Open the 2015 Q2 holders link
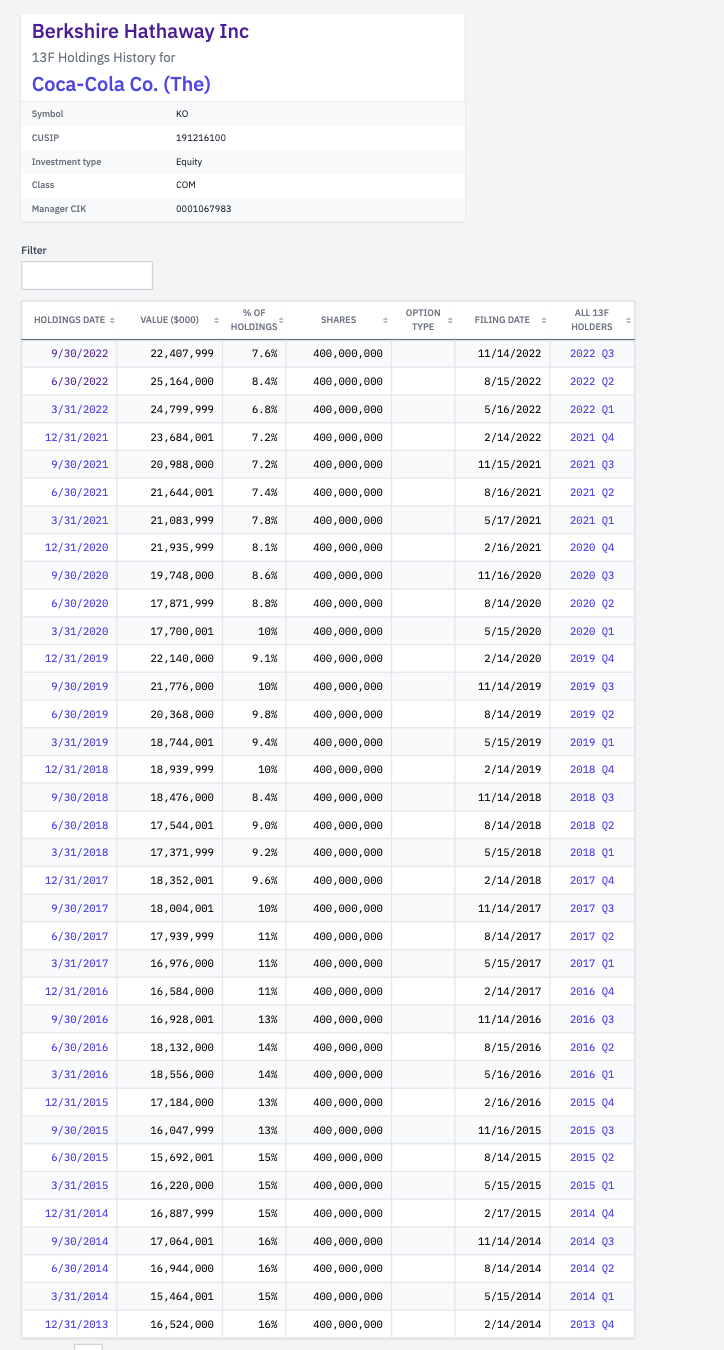 (x=592, y=1158)
